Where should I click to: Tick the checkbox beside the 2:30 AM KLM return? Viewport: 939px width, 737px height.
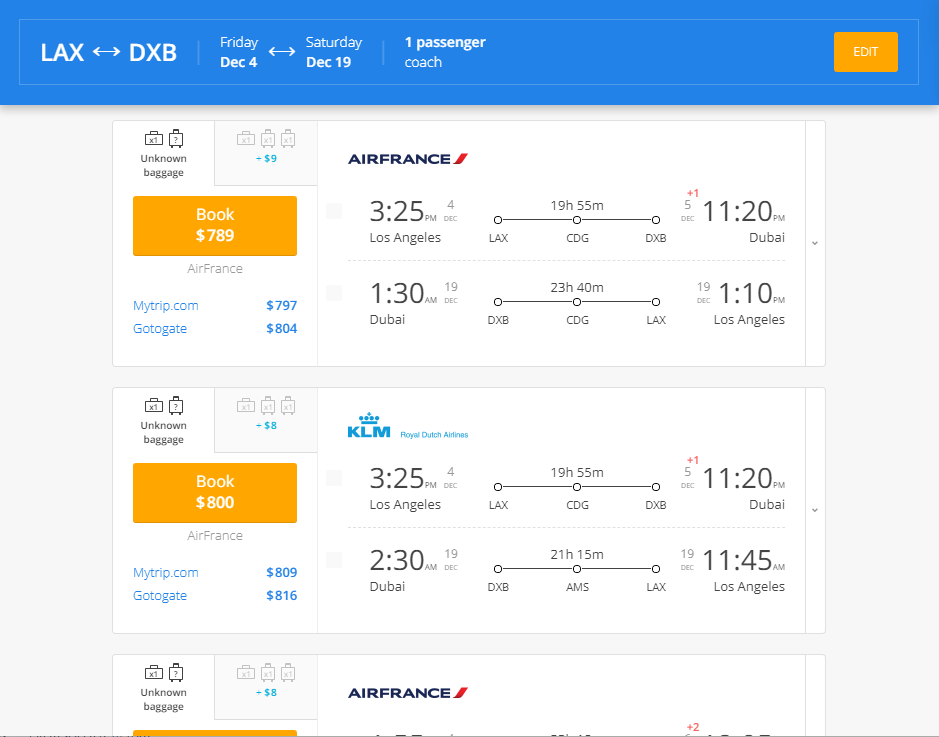pos(334,560)
